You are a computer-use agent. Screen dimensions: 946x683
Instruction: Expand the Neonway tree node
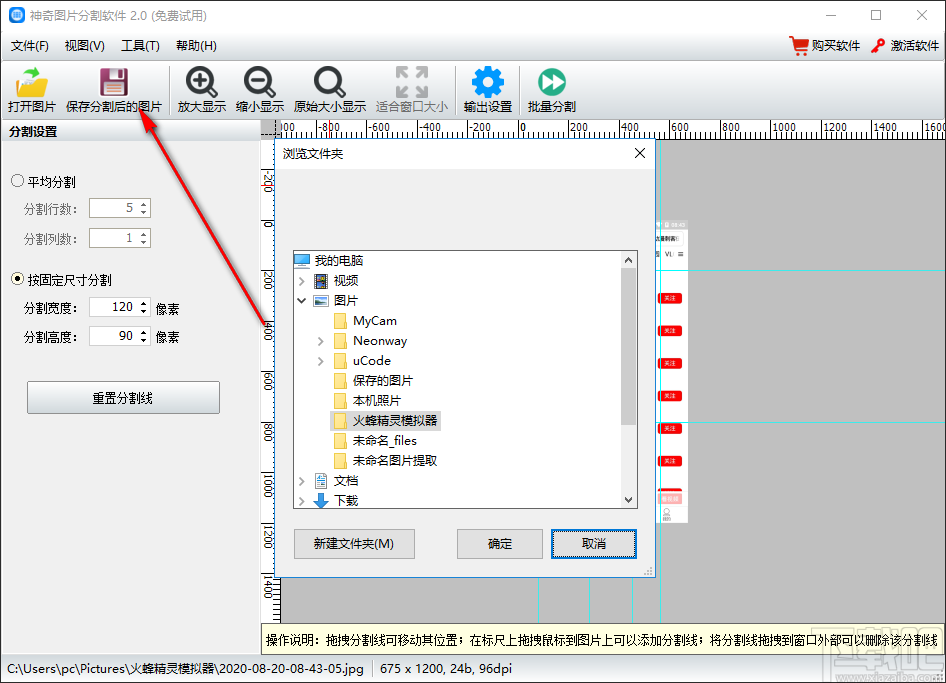(x=321, y=341)
